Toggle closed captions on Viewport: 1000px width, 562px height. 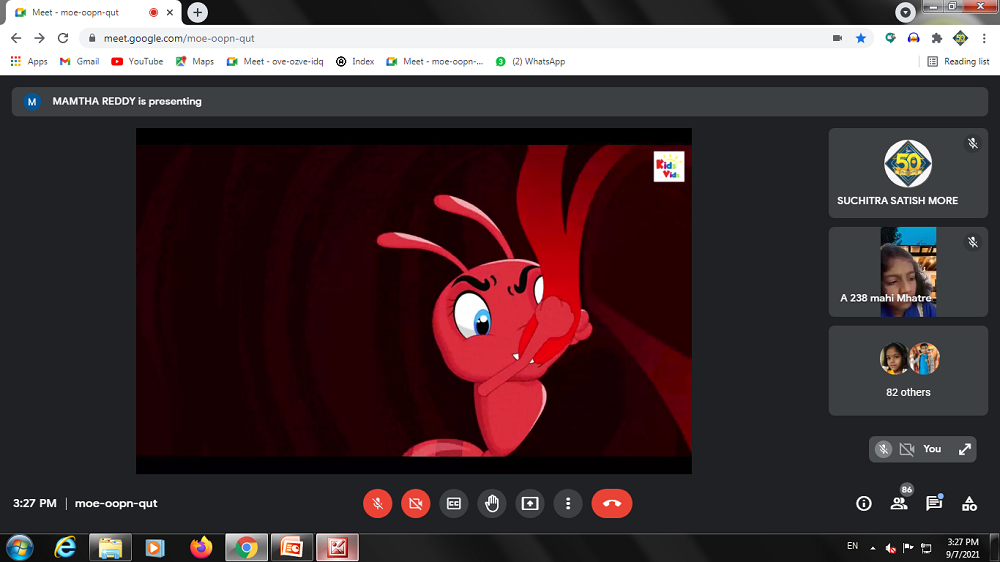pos(453,503)
